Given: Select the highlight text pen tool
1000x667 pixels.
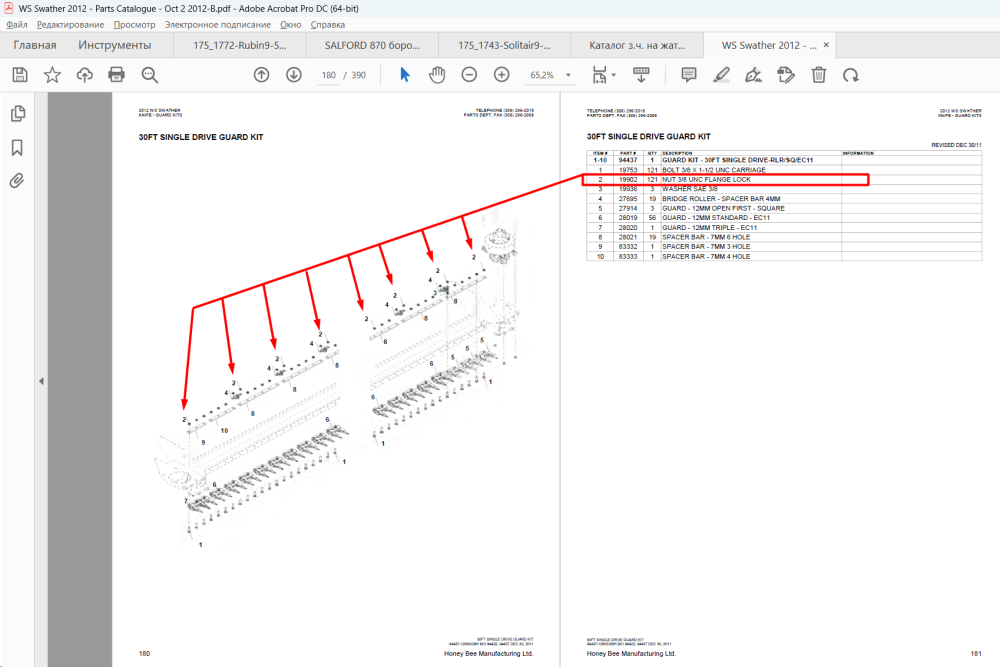Looking at the screenshot, I should coord(721,75).
